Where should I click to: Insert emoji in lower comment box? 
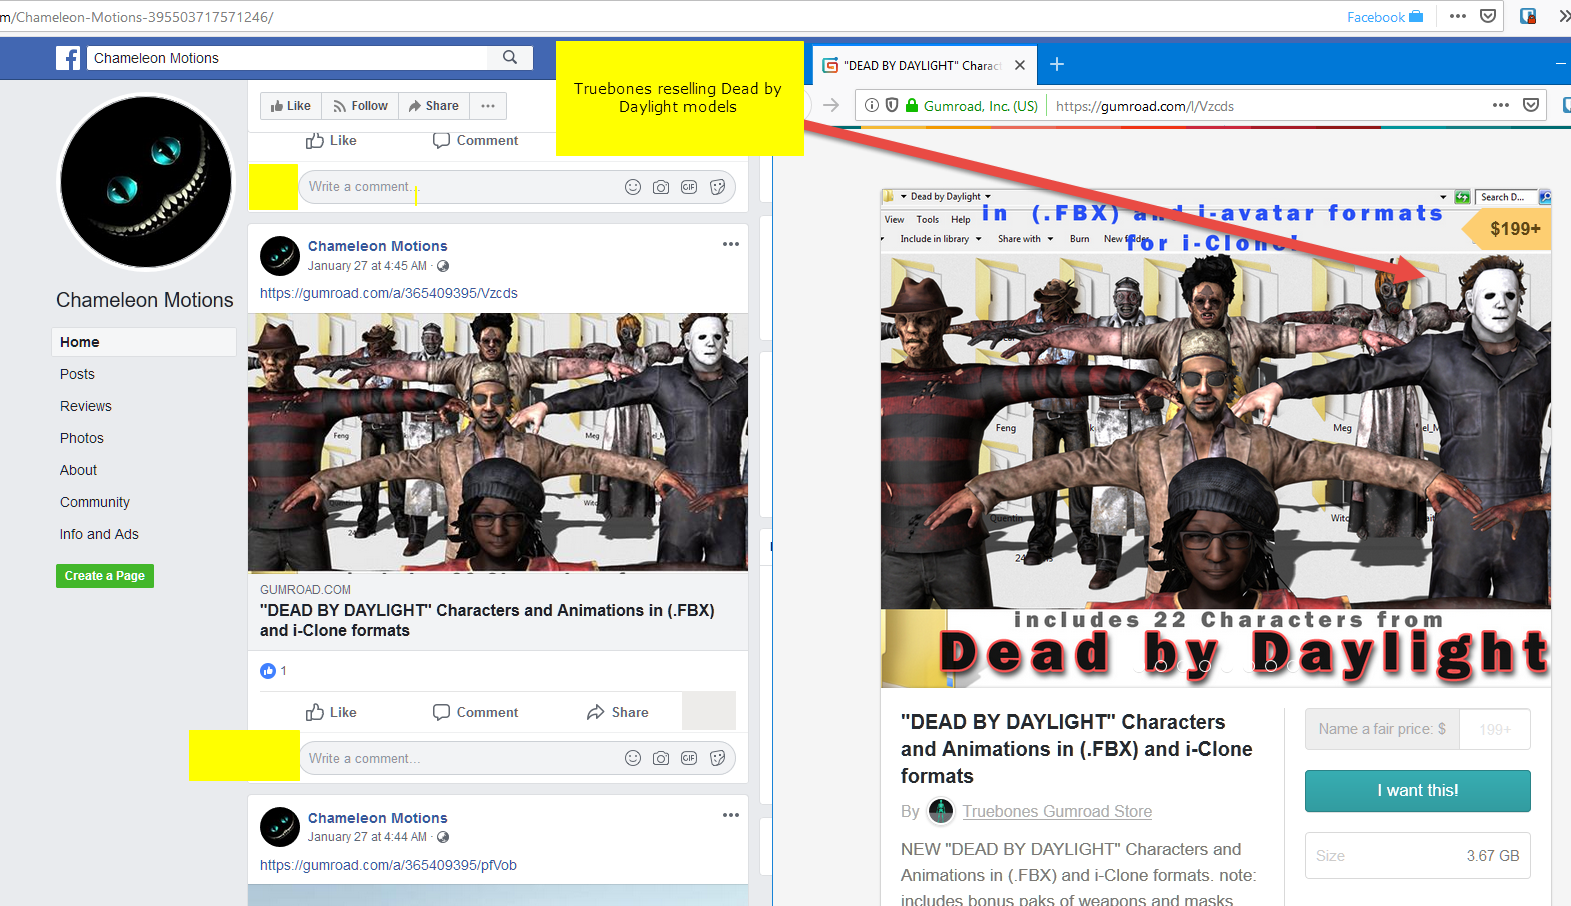click(633, 758)
